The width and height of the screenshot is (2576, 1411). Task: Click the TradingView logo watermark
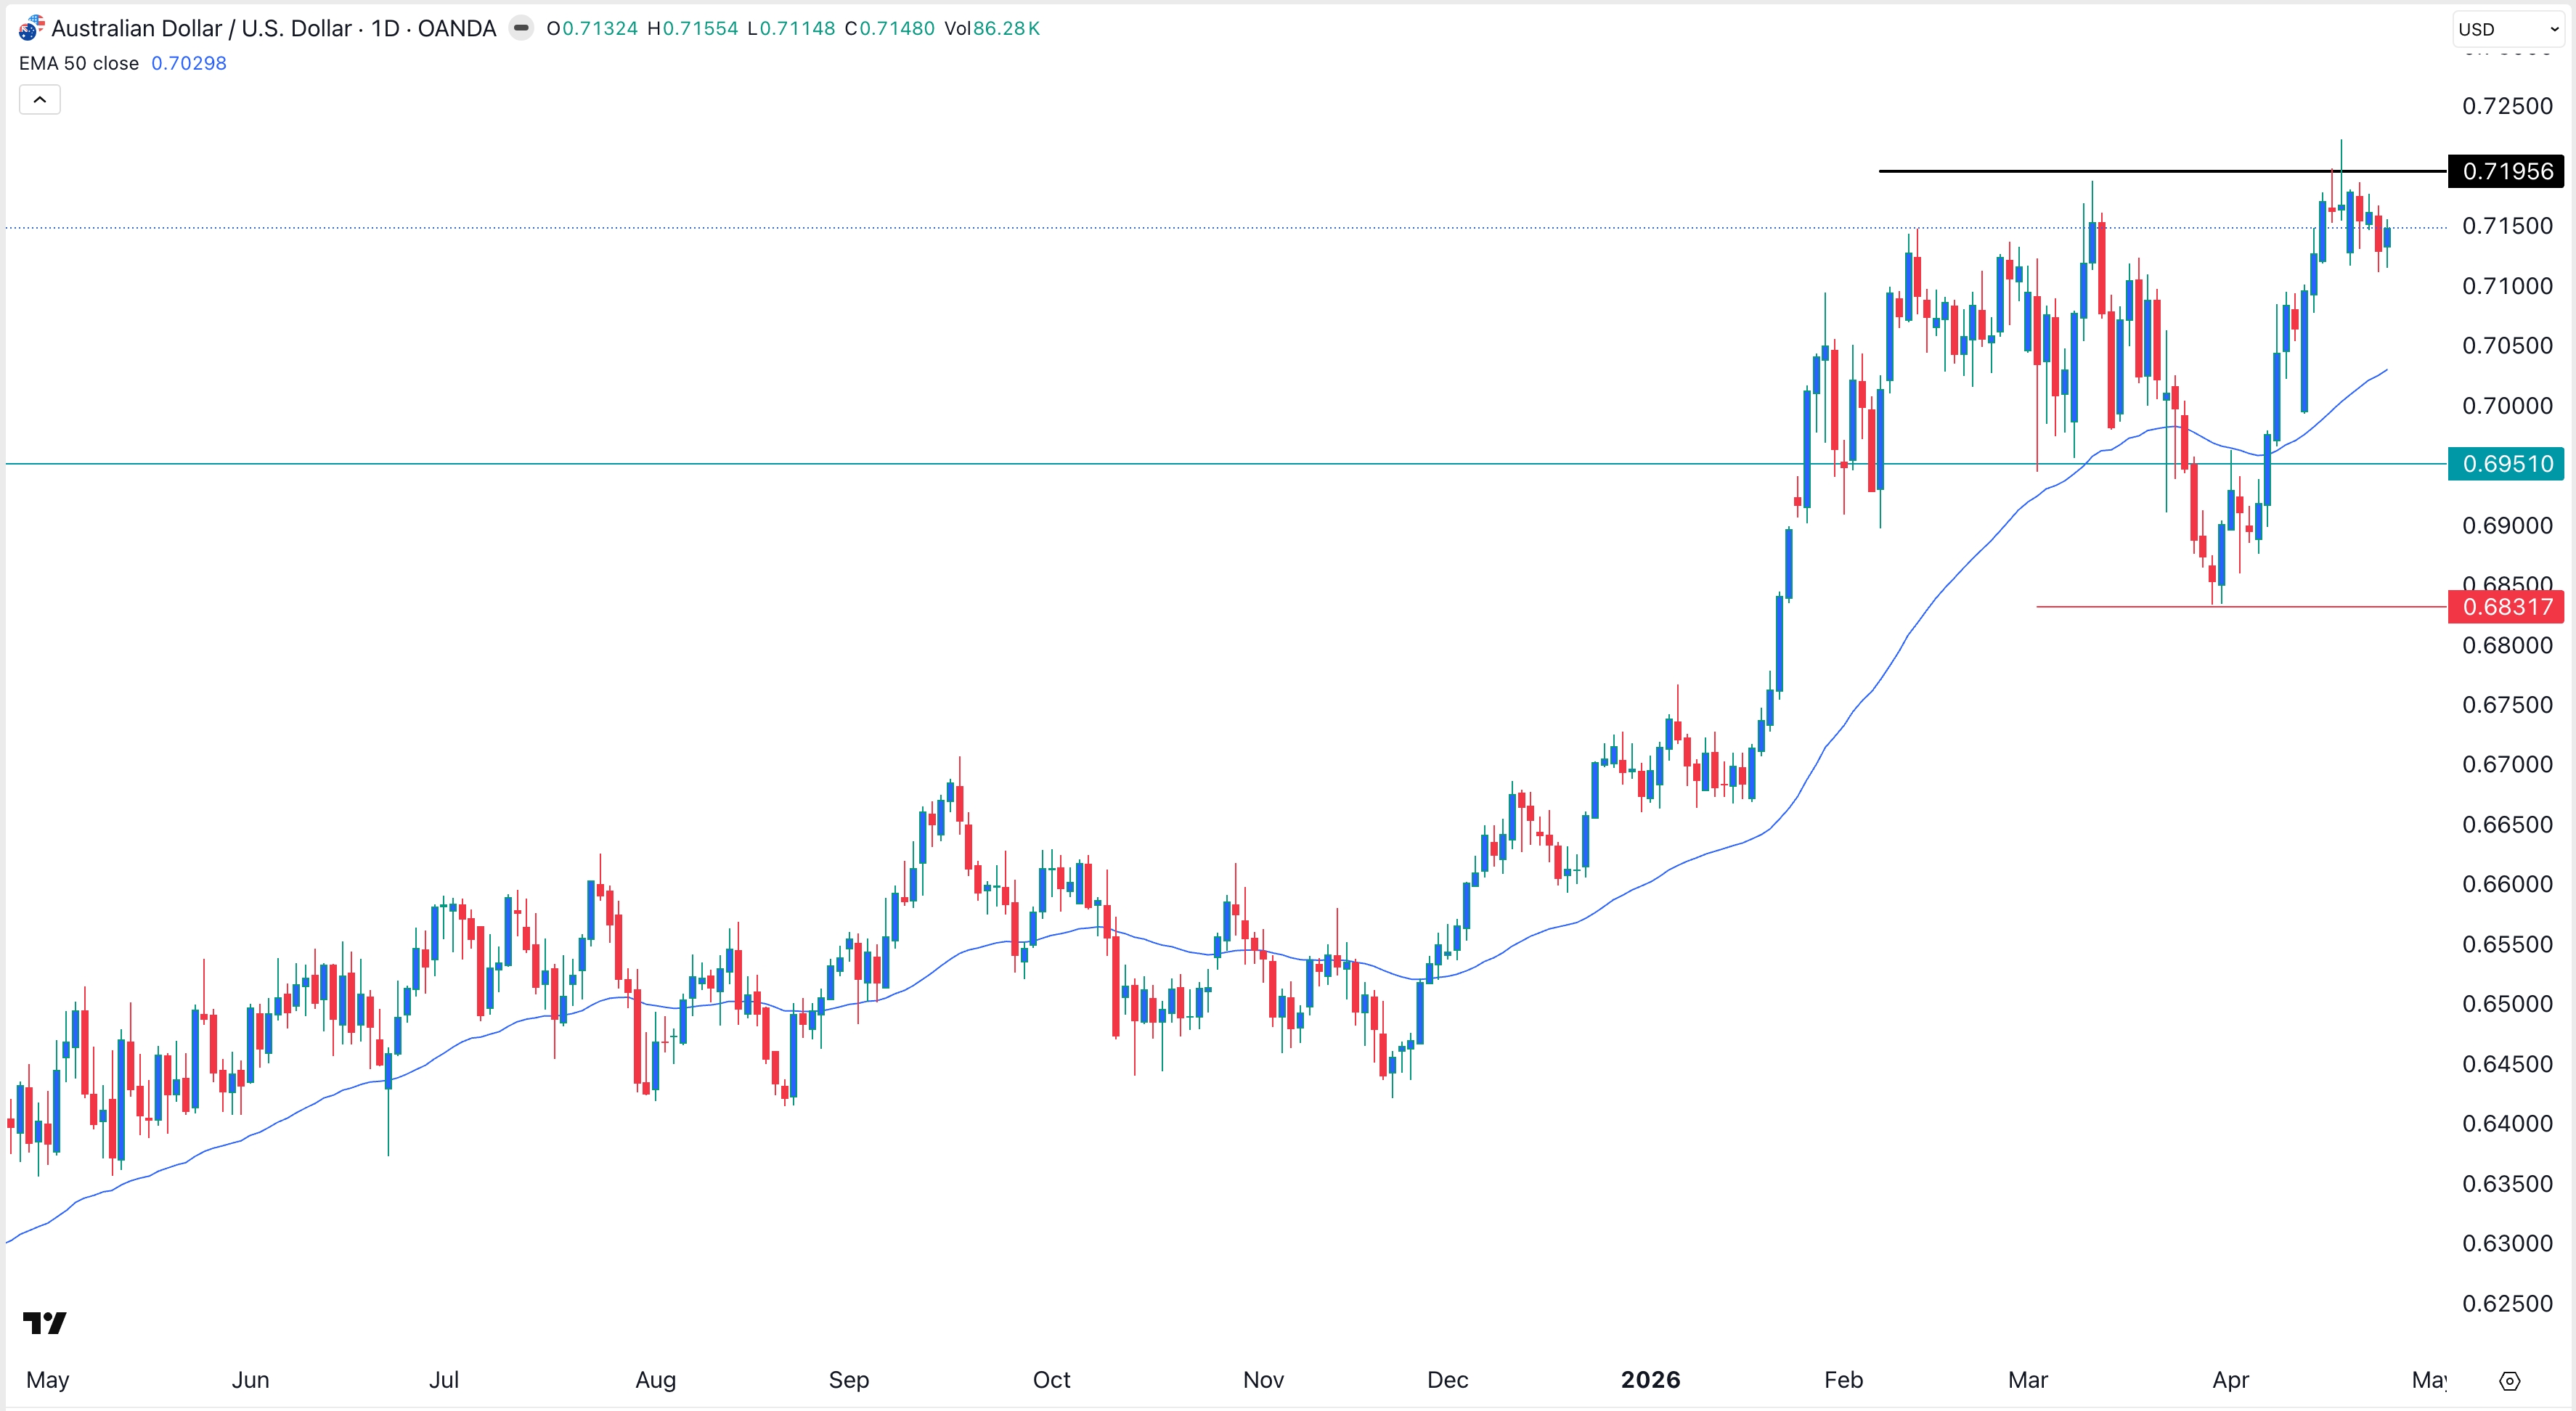(45, 1323)
